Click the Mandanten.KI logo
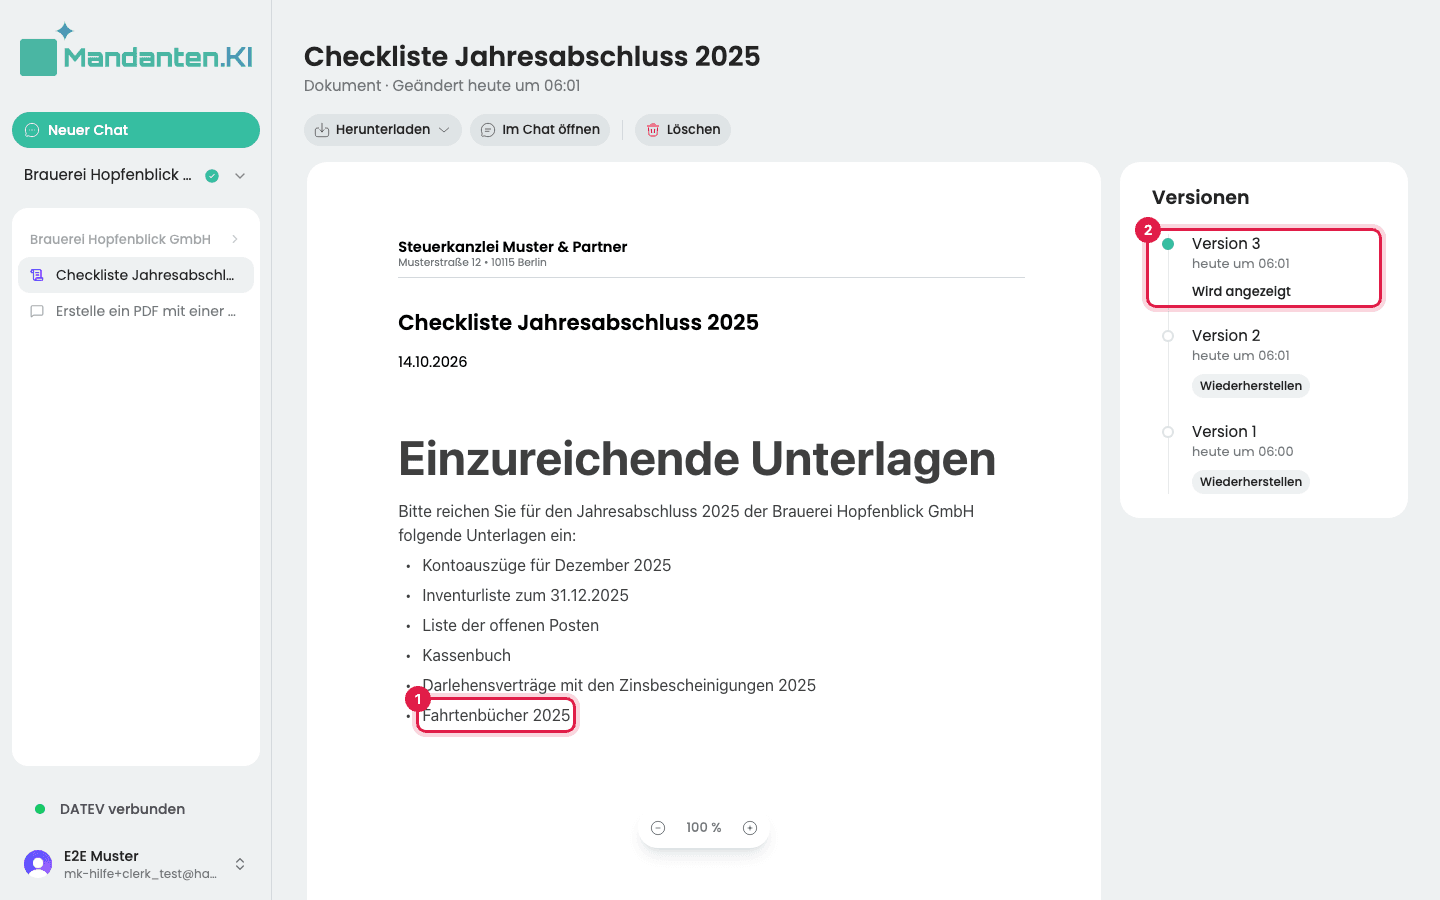 click(x=136, y=50)
